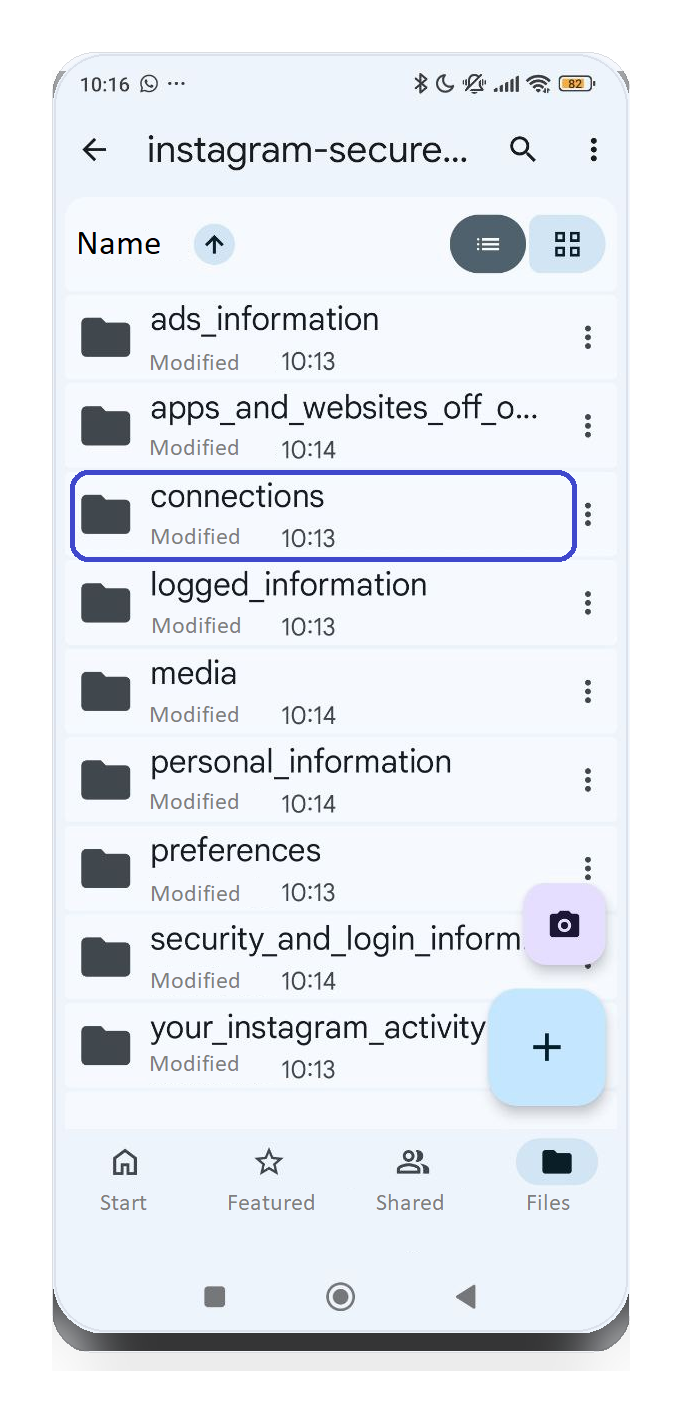Screen dimensions: 682x1423
Task: Open the overflow menu in the top bar
Action: click(593, 149)
